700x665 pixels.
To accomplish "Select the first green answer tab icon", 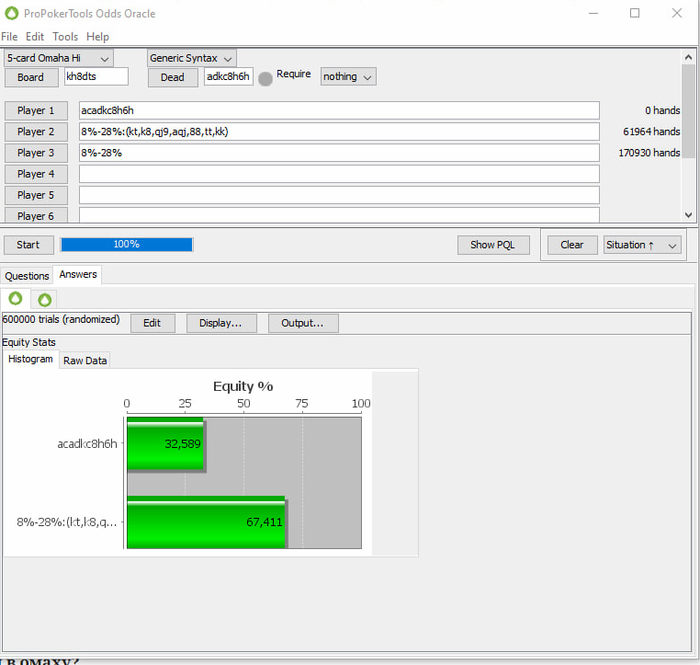I will pyautogui.click(x=16, y=298).
